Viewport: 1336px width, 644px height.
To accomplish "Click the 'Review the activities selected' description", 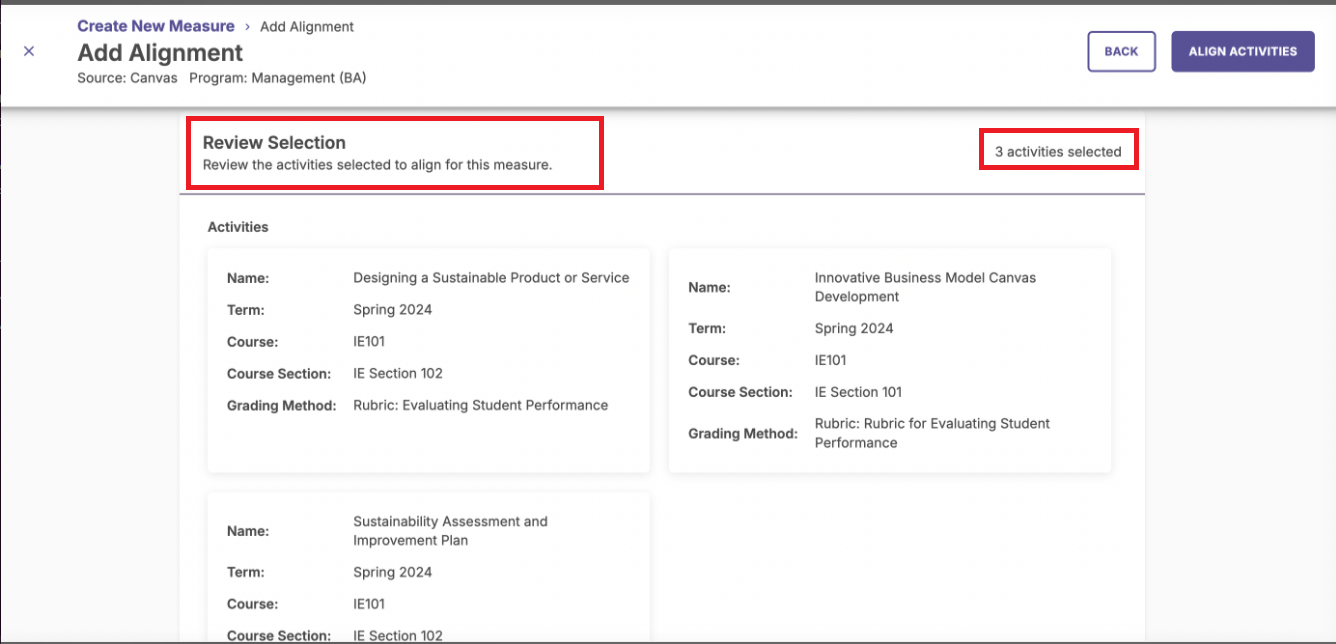I will [377, 165].
